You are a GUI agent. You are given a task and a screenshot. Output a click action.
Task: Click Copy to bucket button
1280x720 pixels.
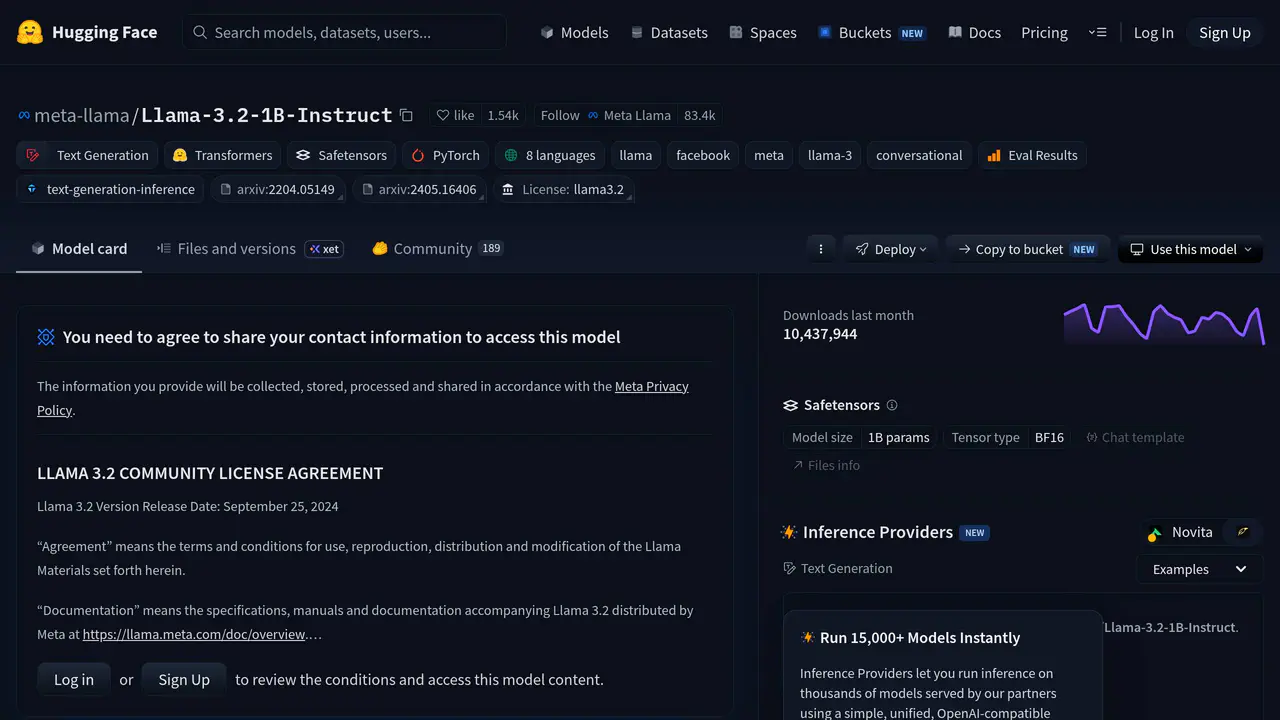point(1028,249)
